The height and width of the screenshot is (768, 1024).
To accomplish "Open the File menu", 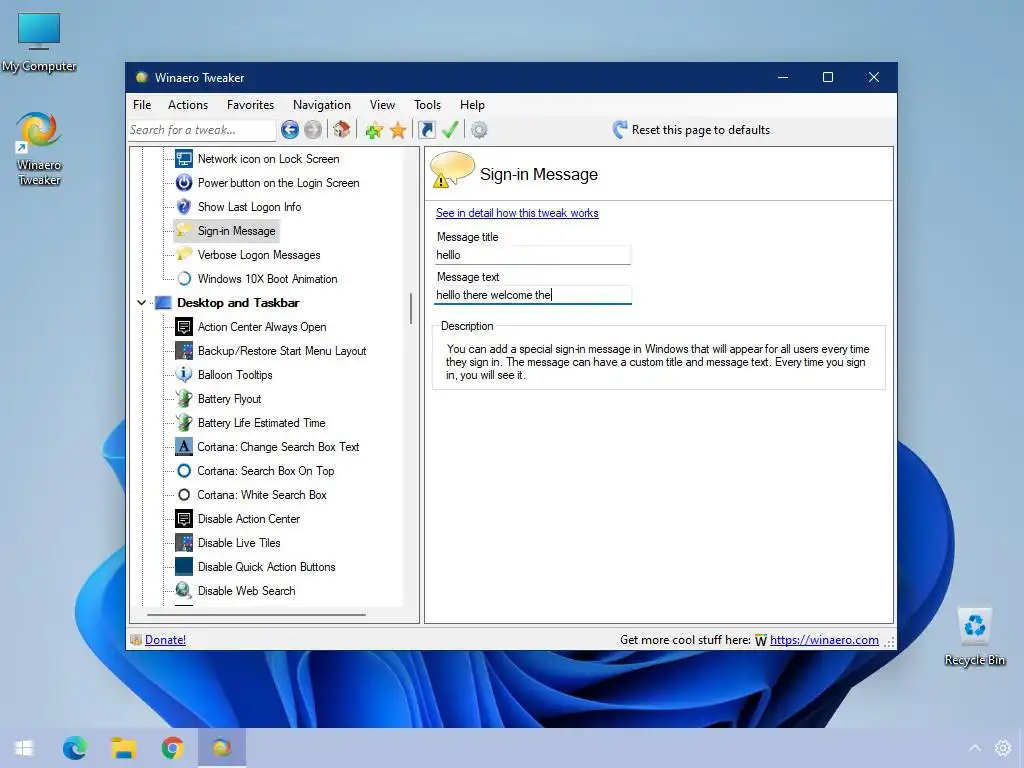I will tap(142, 104).
